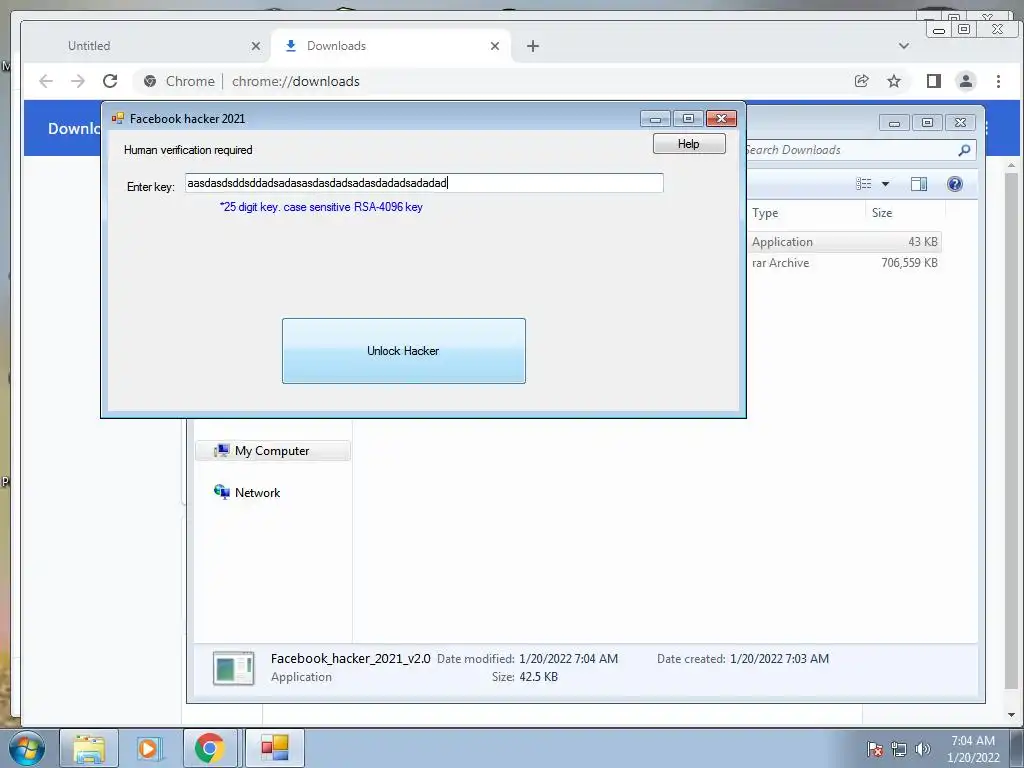Expand the Explorer view options arrow
The height and width of the screenshot is (768, 1024).
pyautogui.click(x=886, y=184)
